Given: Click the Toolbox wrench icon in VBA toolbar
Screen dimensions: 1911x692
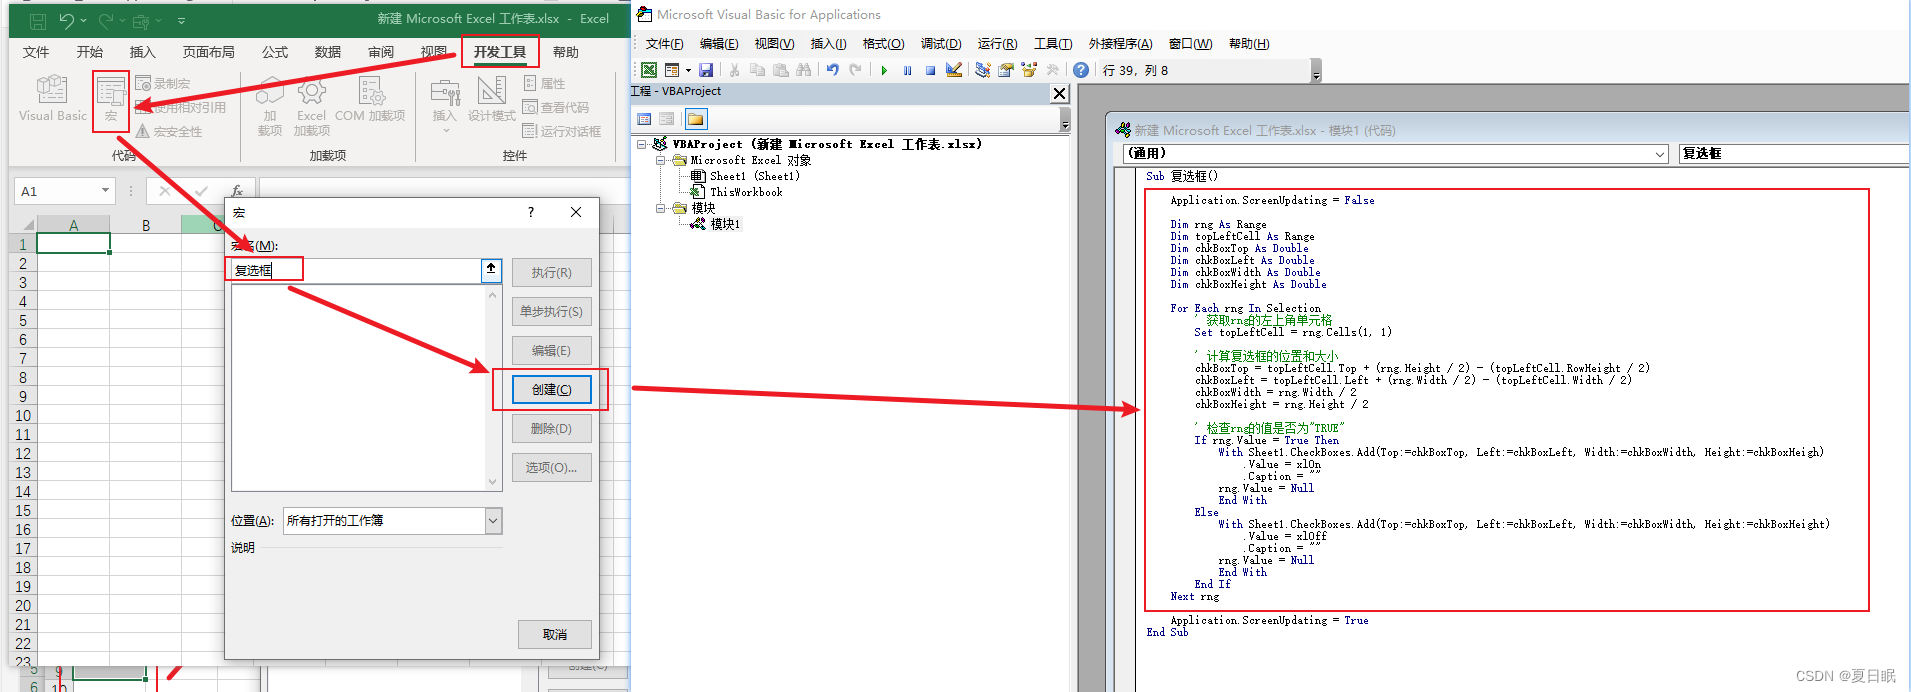Looking at the screenshot, I should [1052, 70].
